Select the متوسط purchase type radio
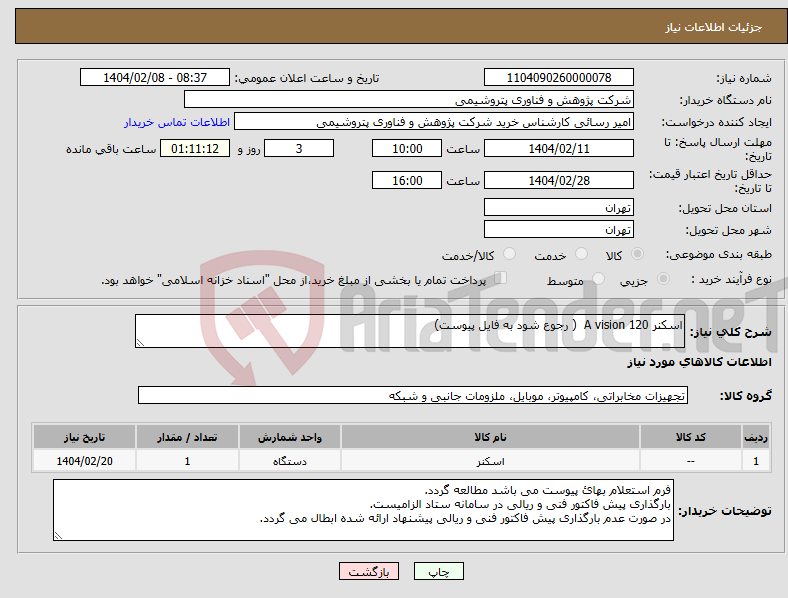 click(x=598, y=278)
